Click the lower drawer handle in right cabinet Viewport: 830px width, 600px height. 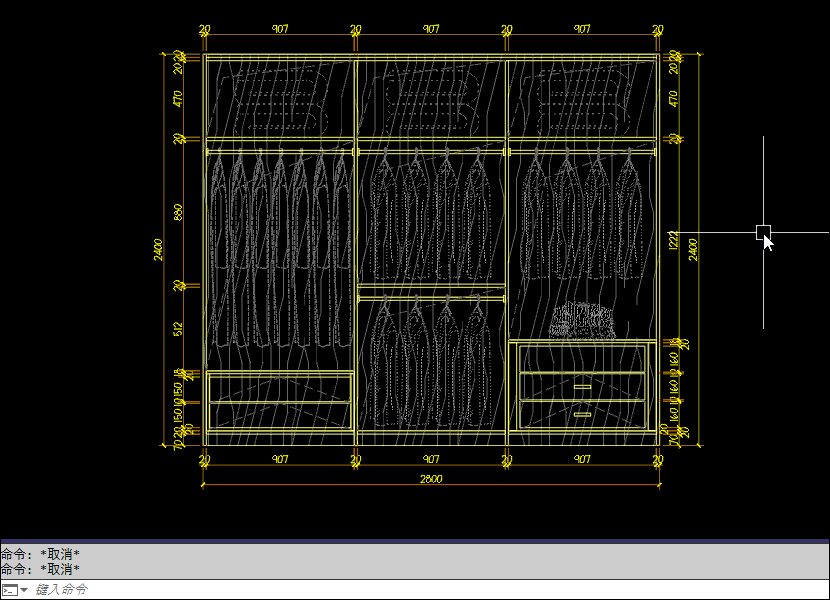582,413
